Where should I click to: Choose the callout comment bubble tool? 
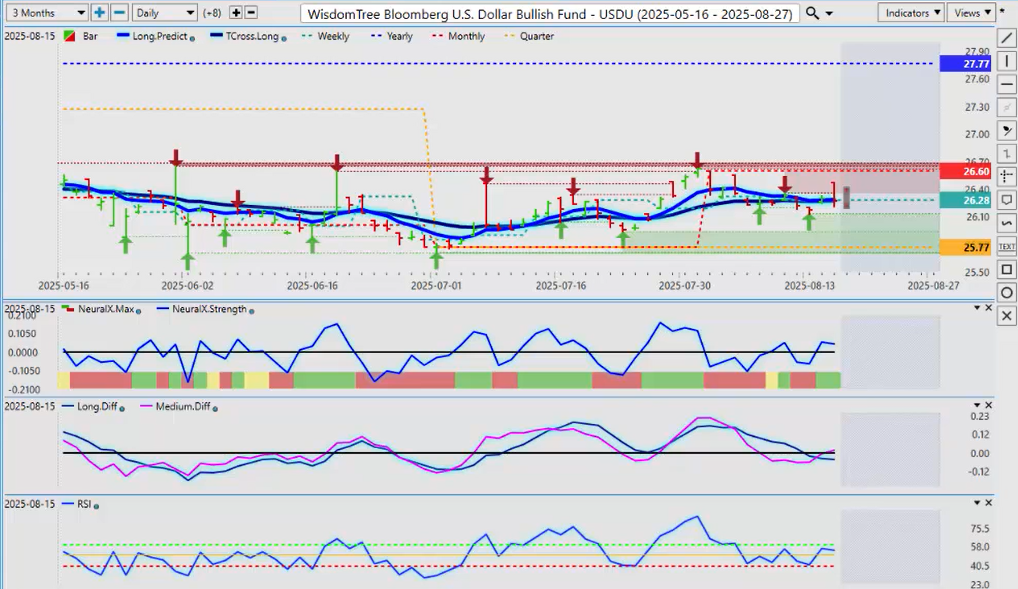[x=1007, y=200]
